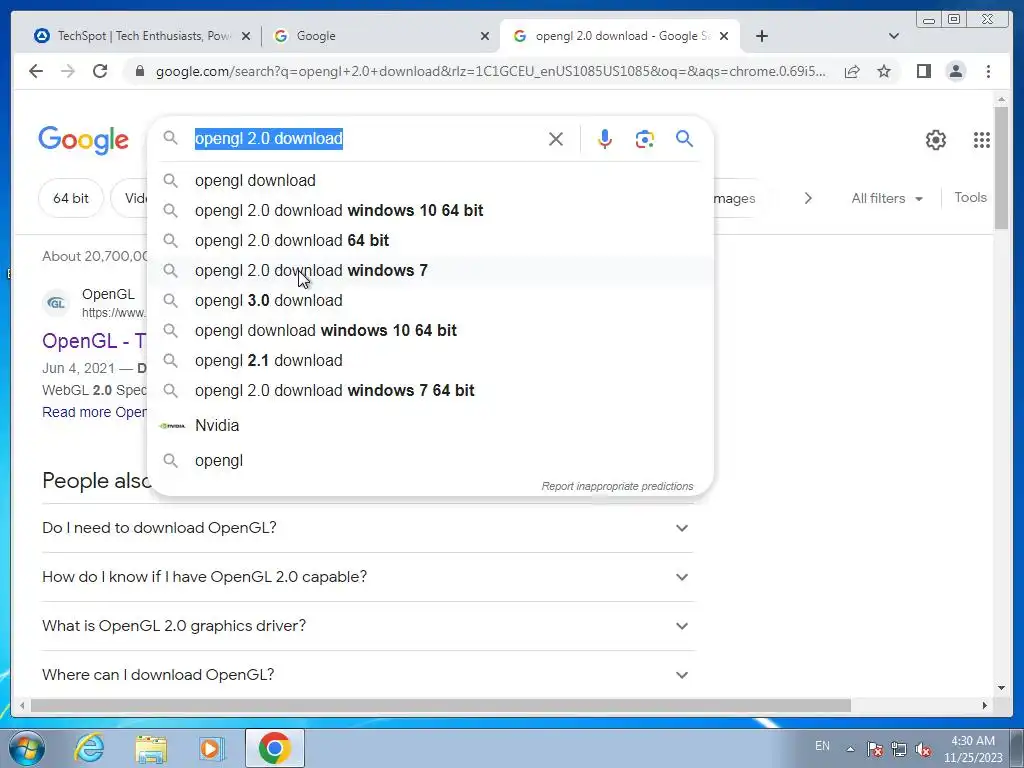Click the Tools button
The image size is (1024, 768).
point(970,197)
